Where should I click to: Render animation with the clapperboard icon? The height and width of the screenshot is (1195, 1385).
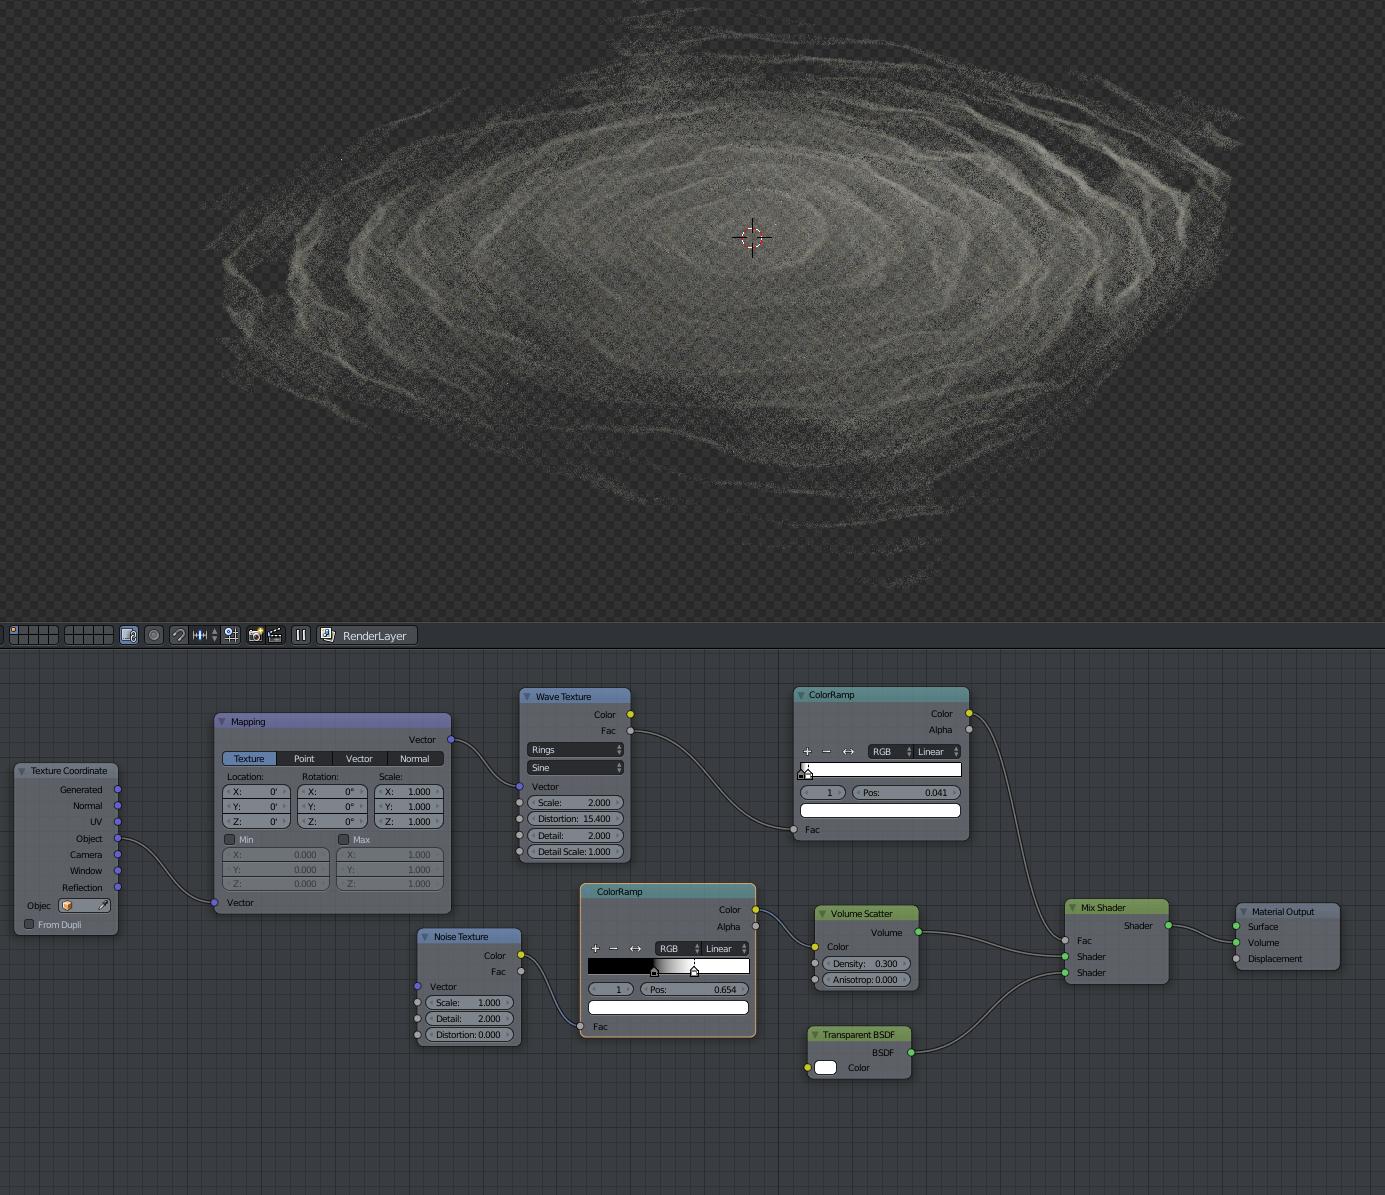(274, 635)
